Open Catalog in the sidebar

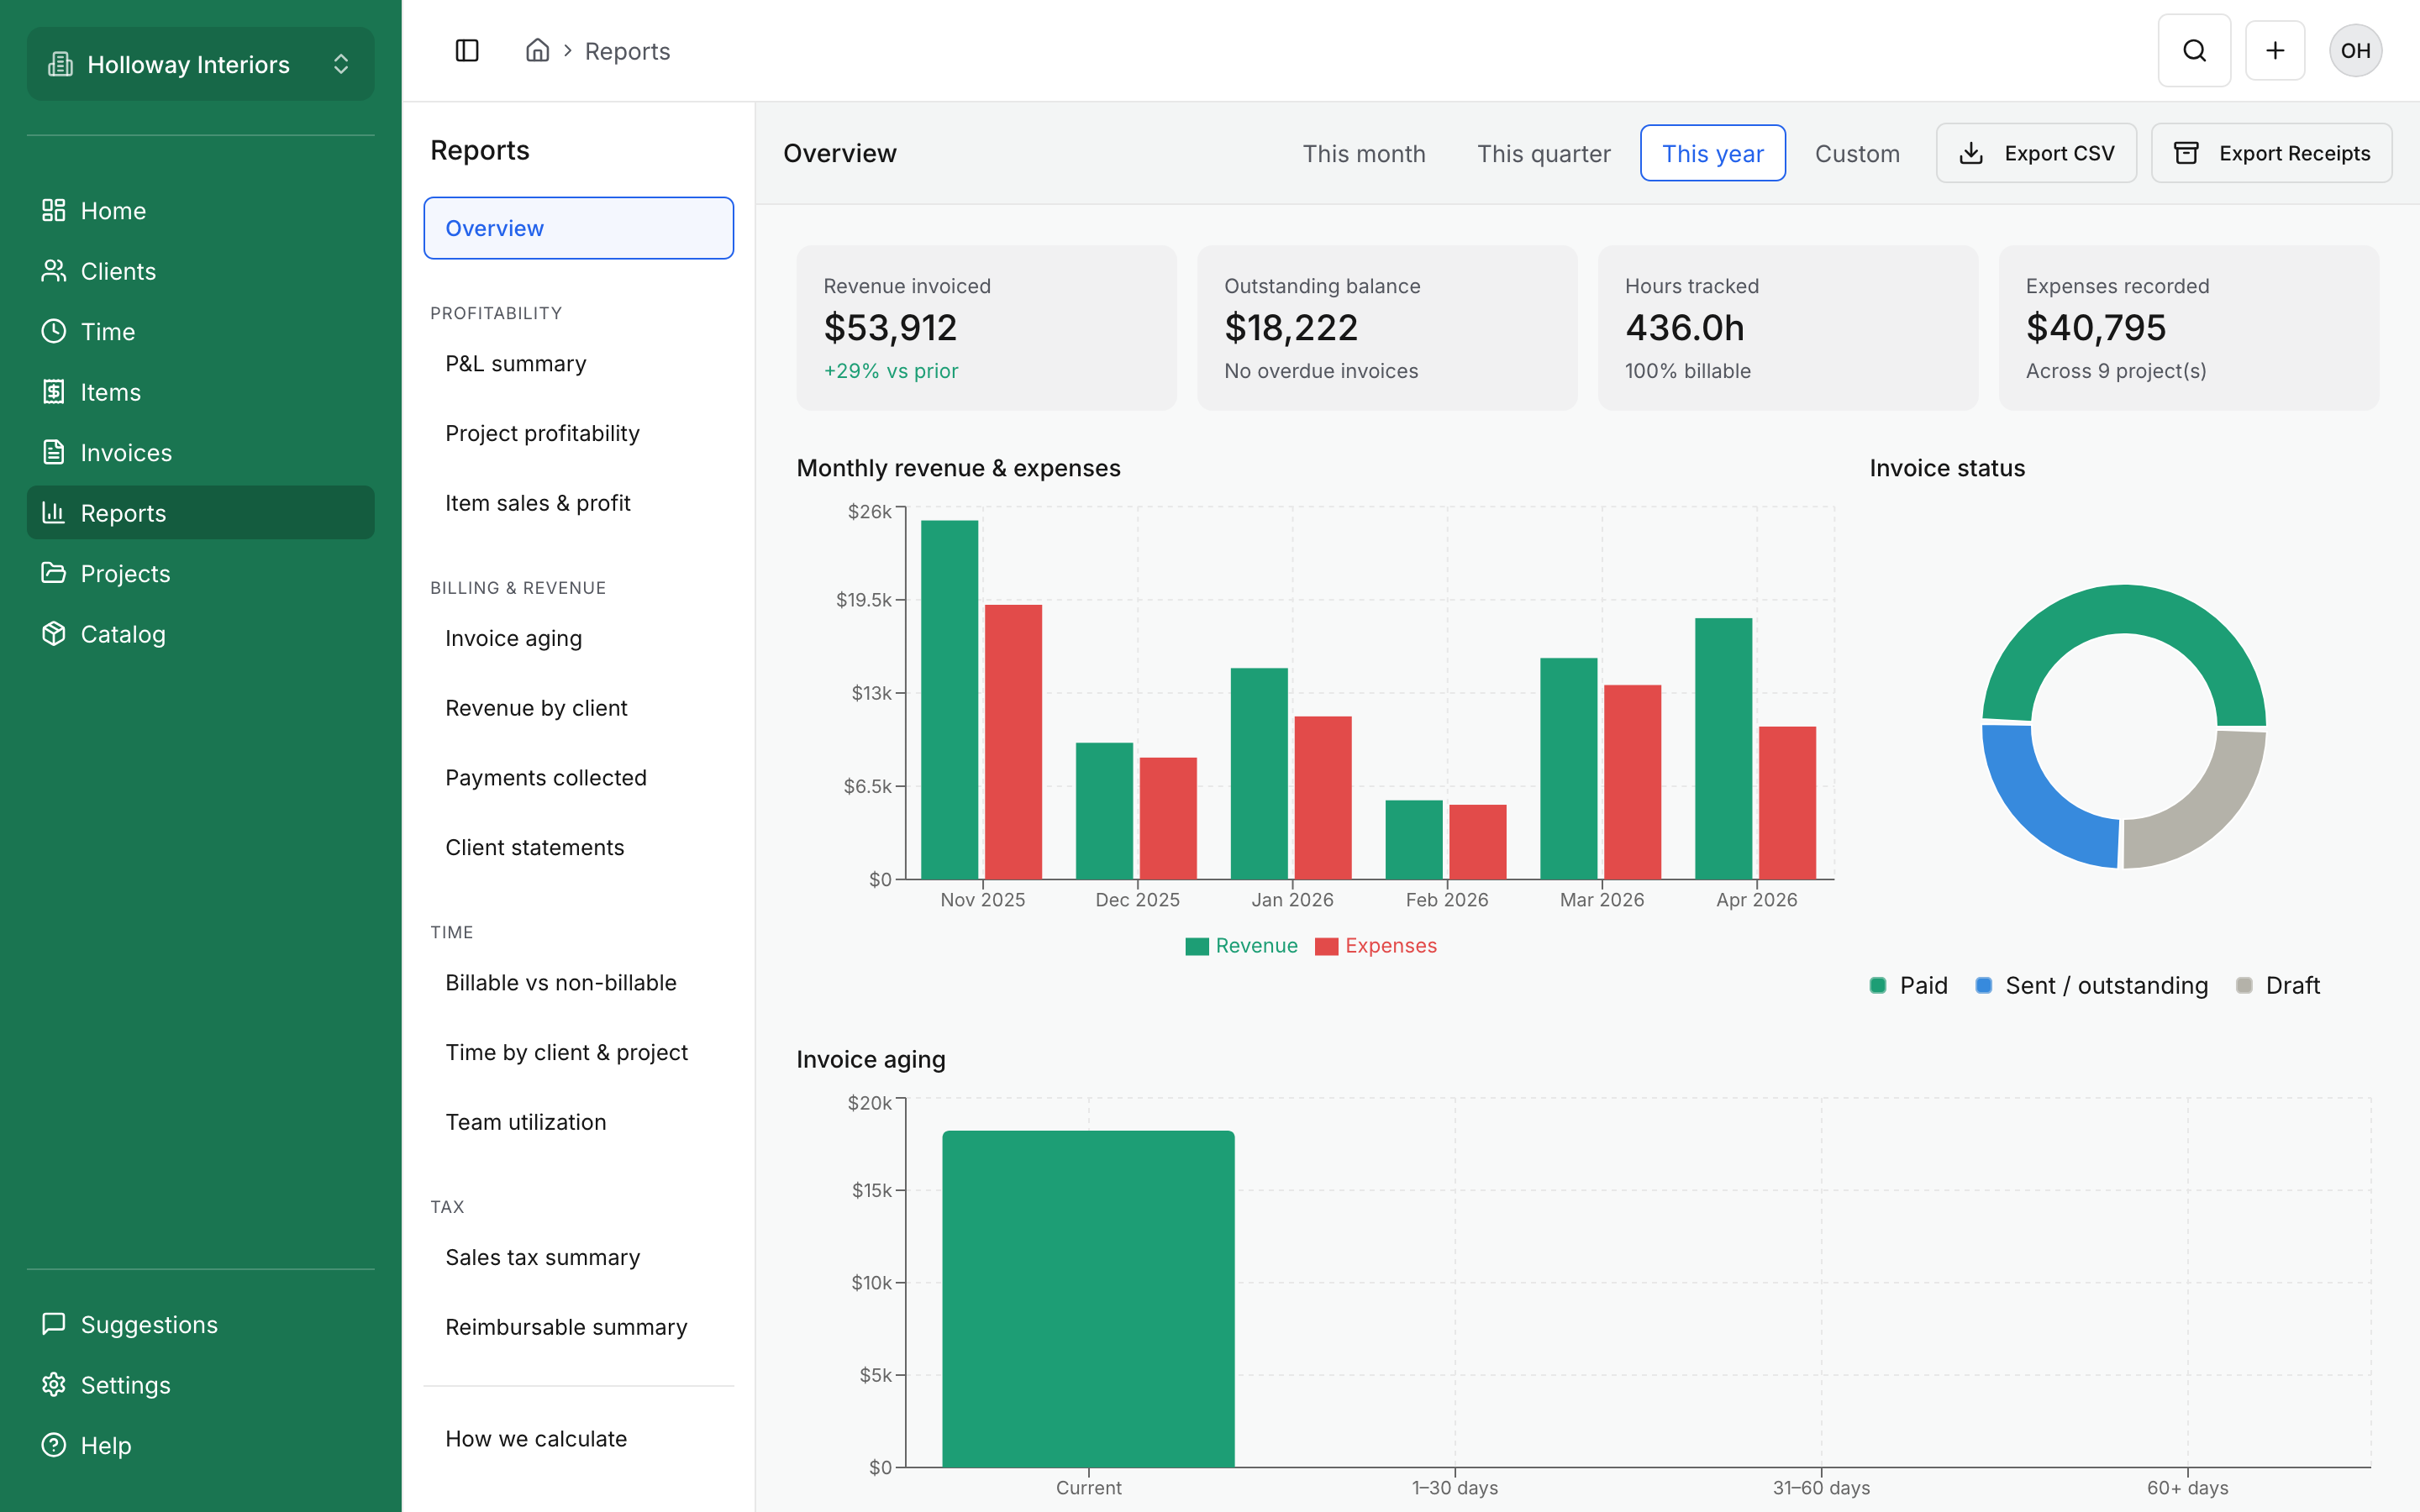click(200, 634)
